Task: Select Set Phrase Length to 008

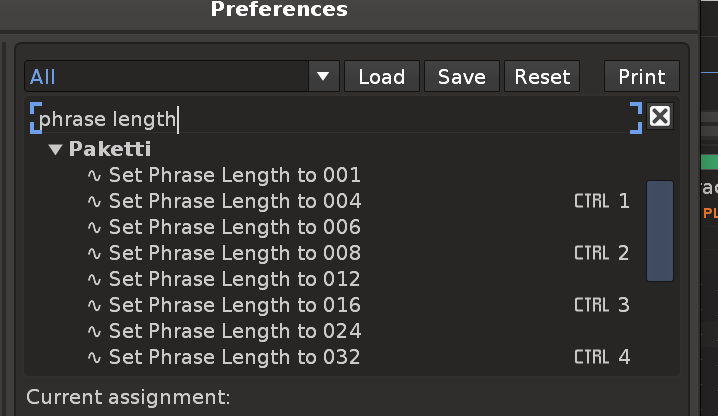Action: click(x=234, y=253)
